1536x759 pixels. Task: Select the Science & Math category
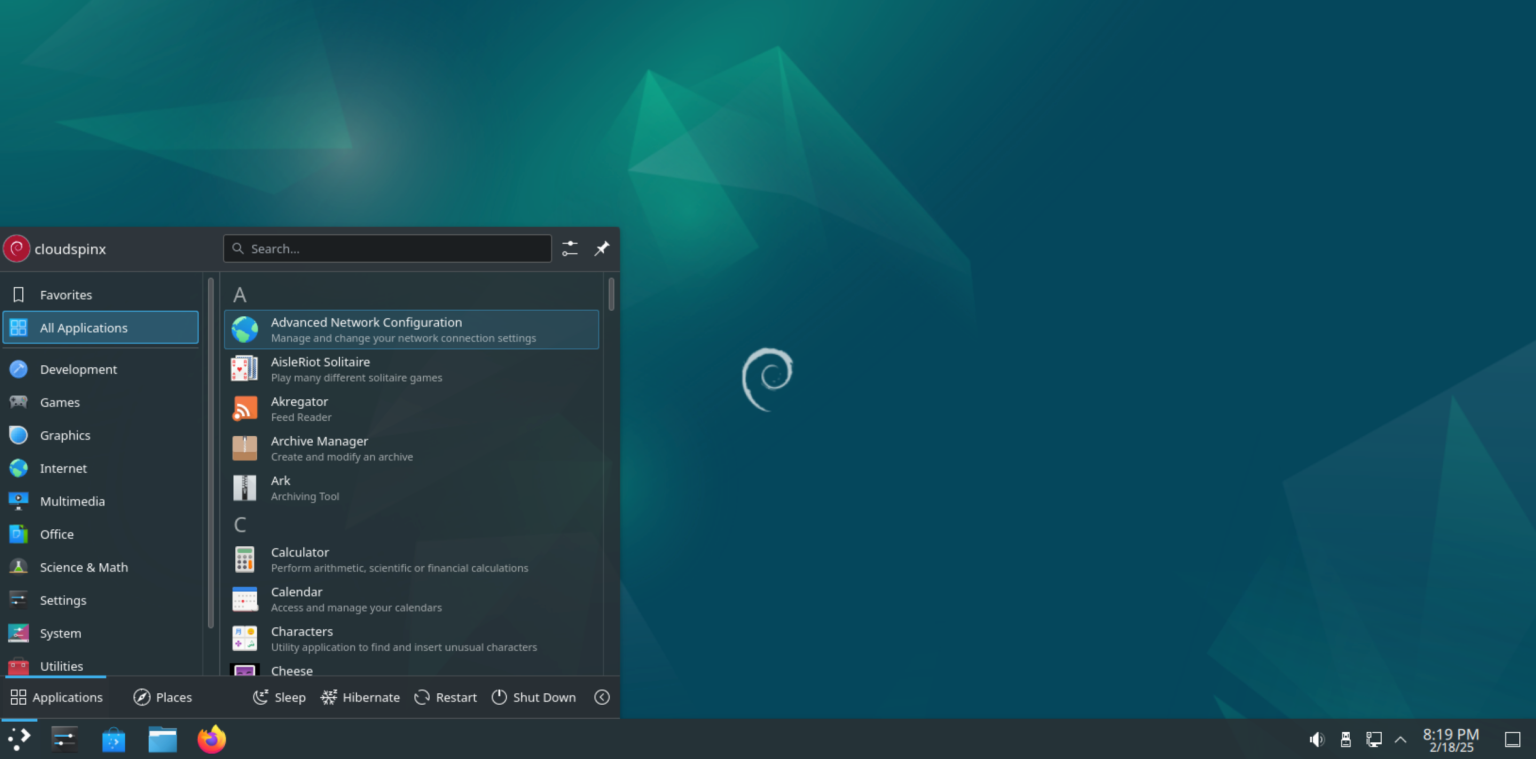(x=83, y=567)
